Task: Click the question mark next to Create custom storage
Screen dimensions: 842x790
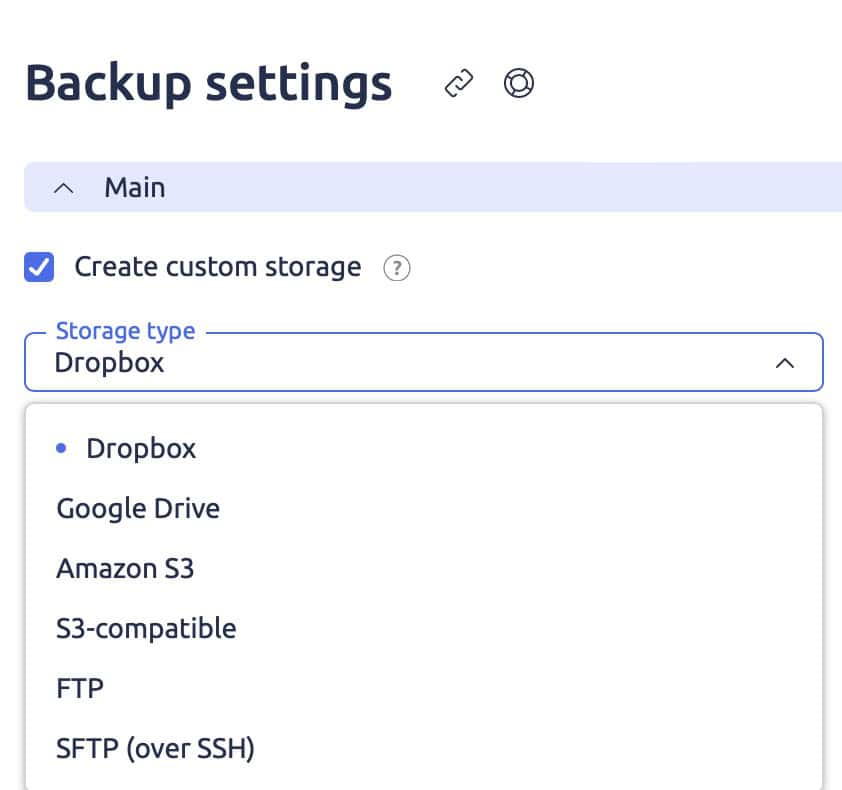Action: (397, 267)
